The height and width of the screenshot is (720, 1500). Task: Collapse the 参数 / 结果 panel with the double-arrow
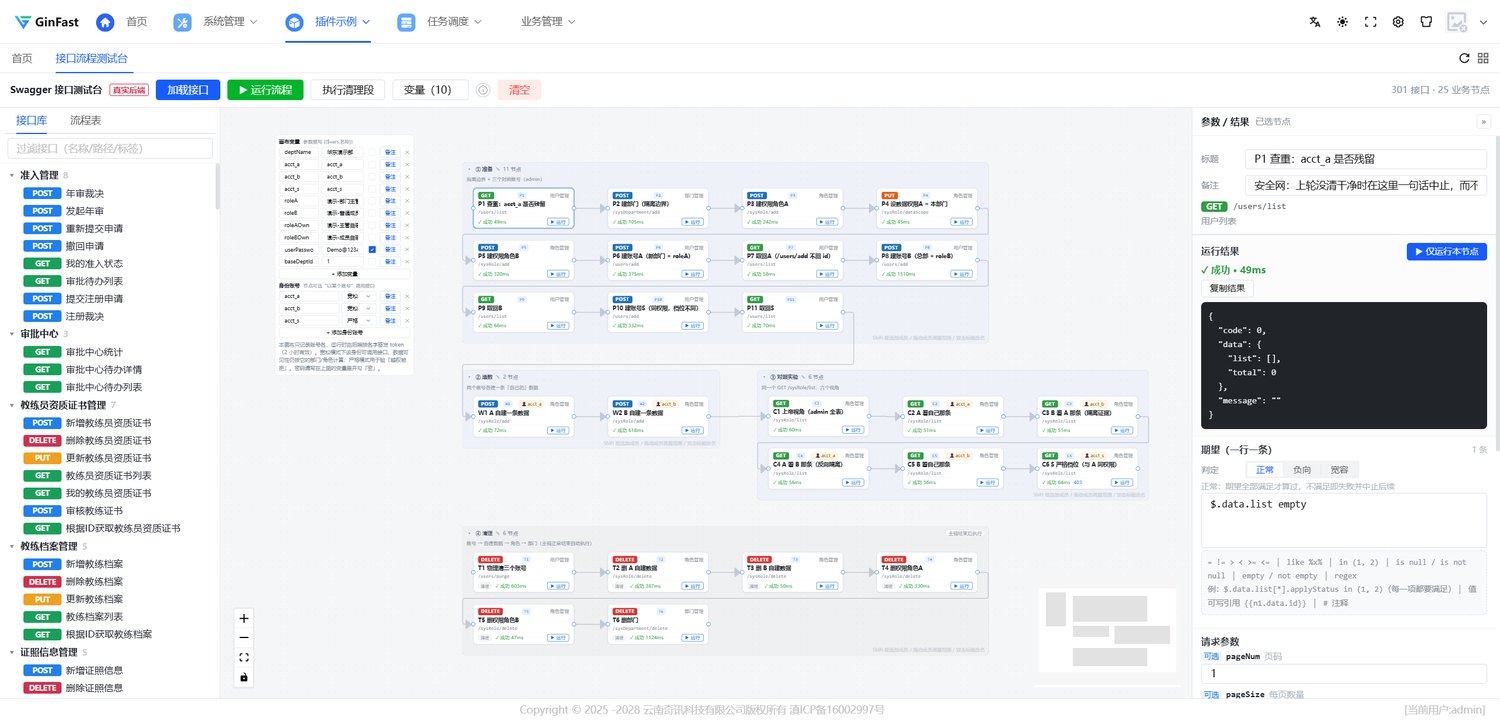click(x=1482, y=121)
